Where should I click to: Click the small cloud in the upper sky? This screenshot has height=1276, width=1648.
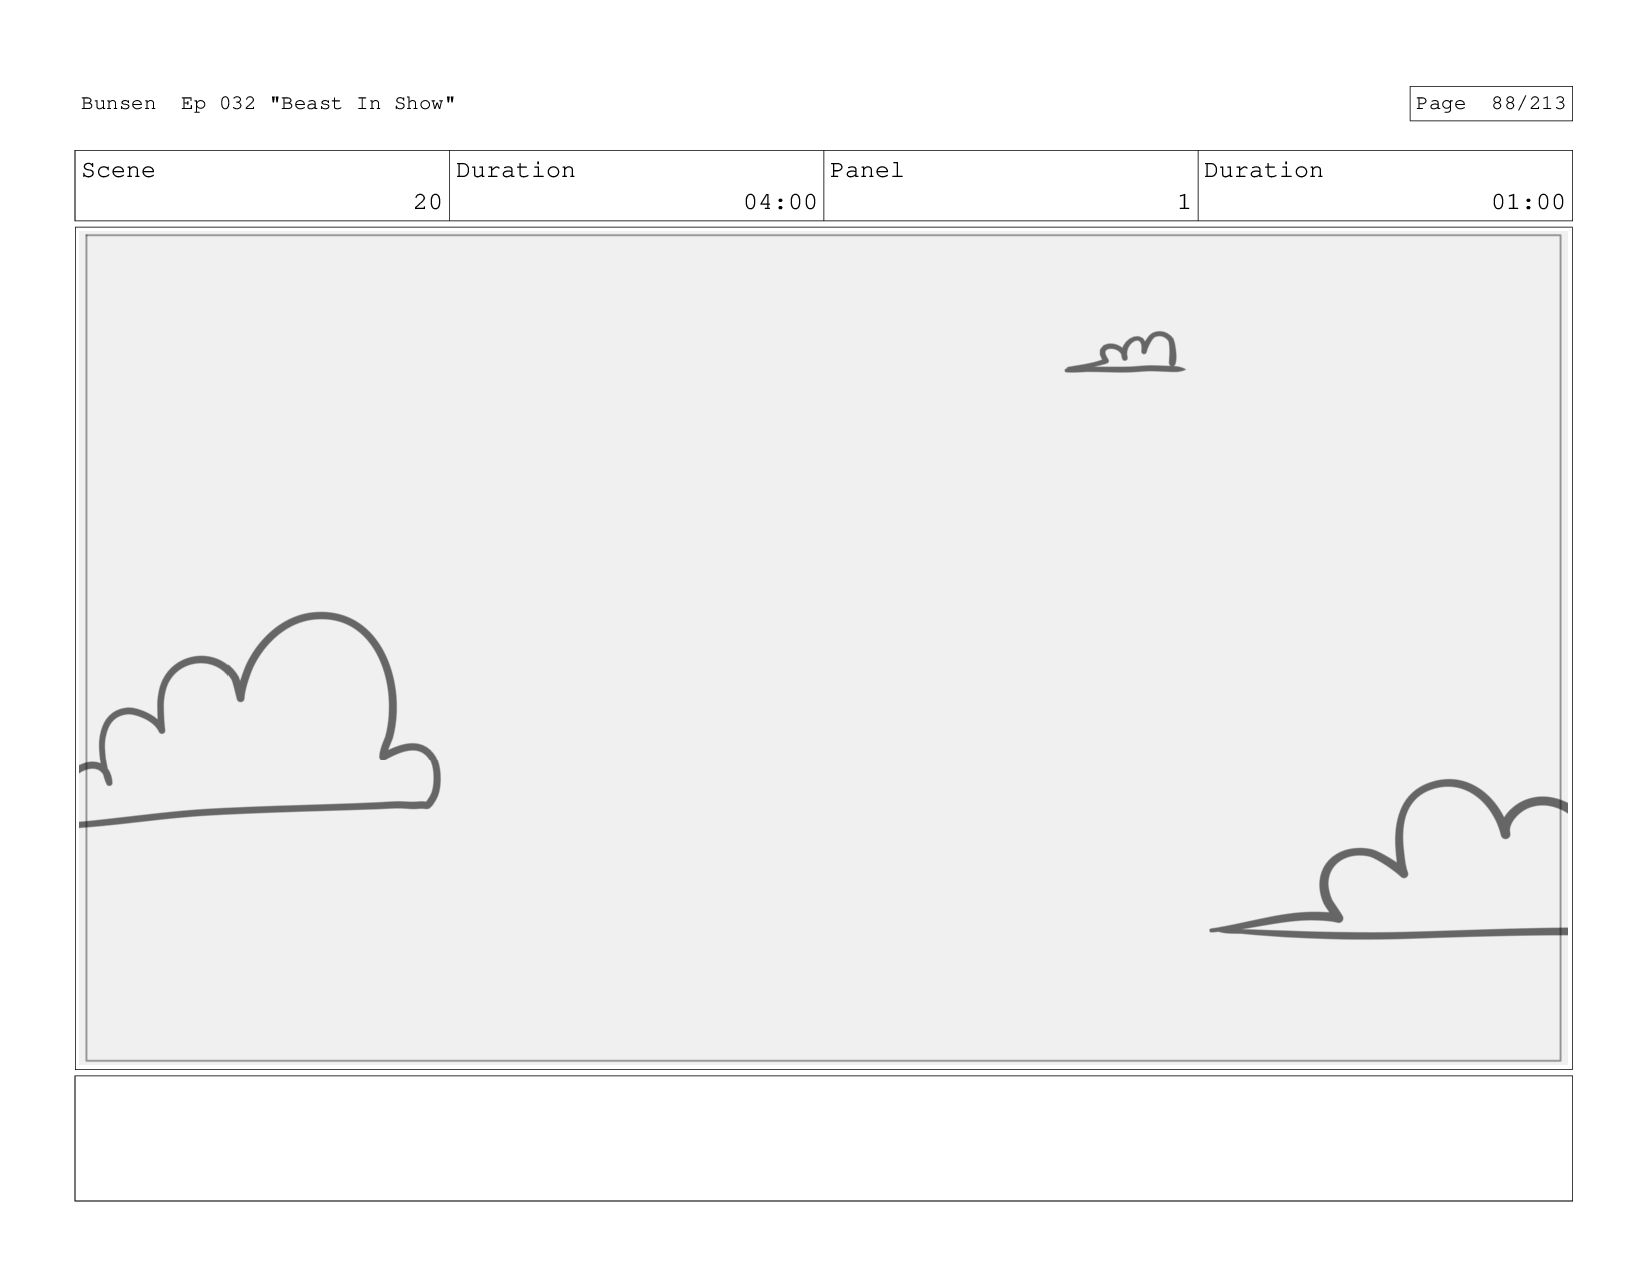(1126, 353)
